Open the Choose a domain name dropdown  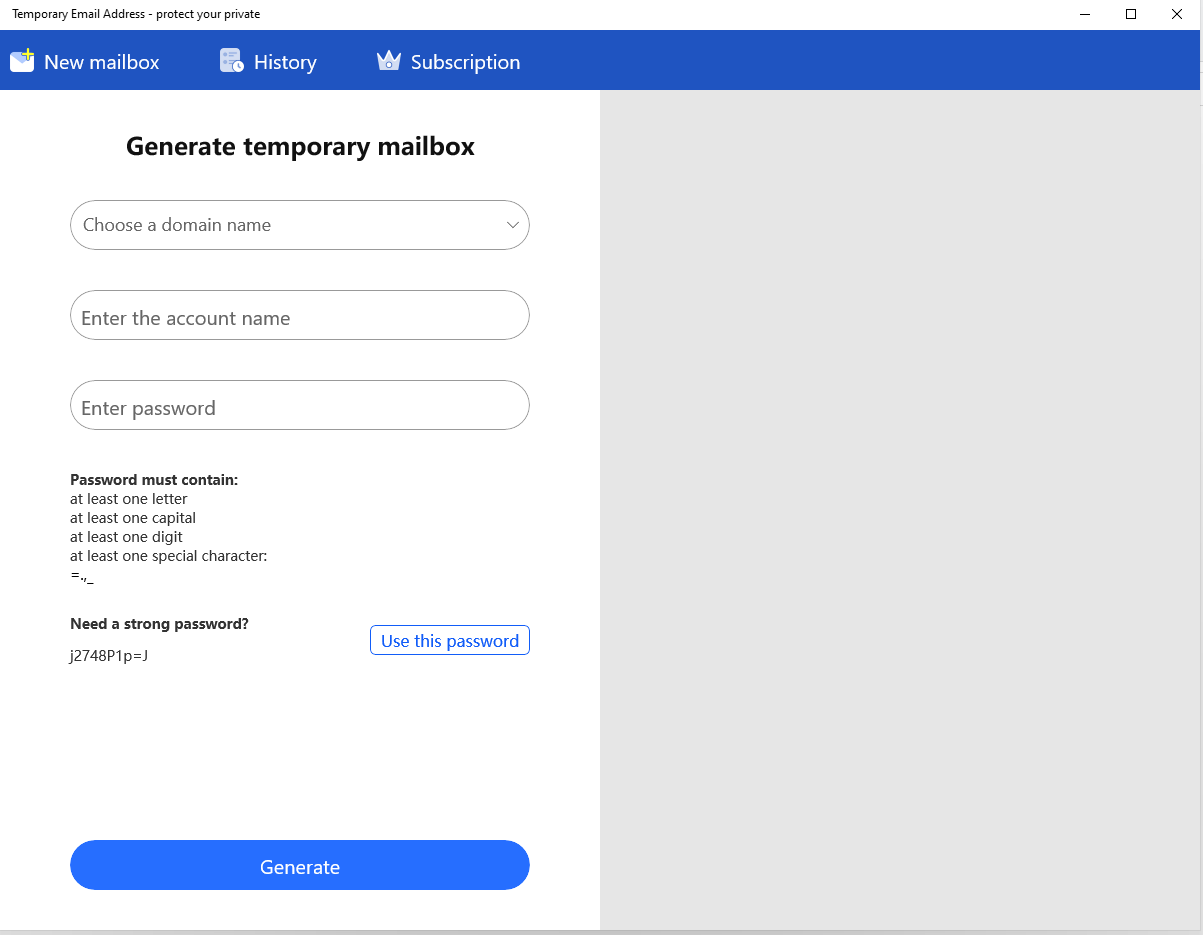pos(300,225)
